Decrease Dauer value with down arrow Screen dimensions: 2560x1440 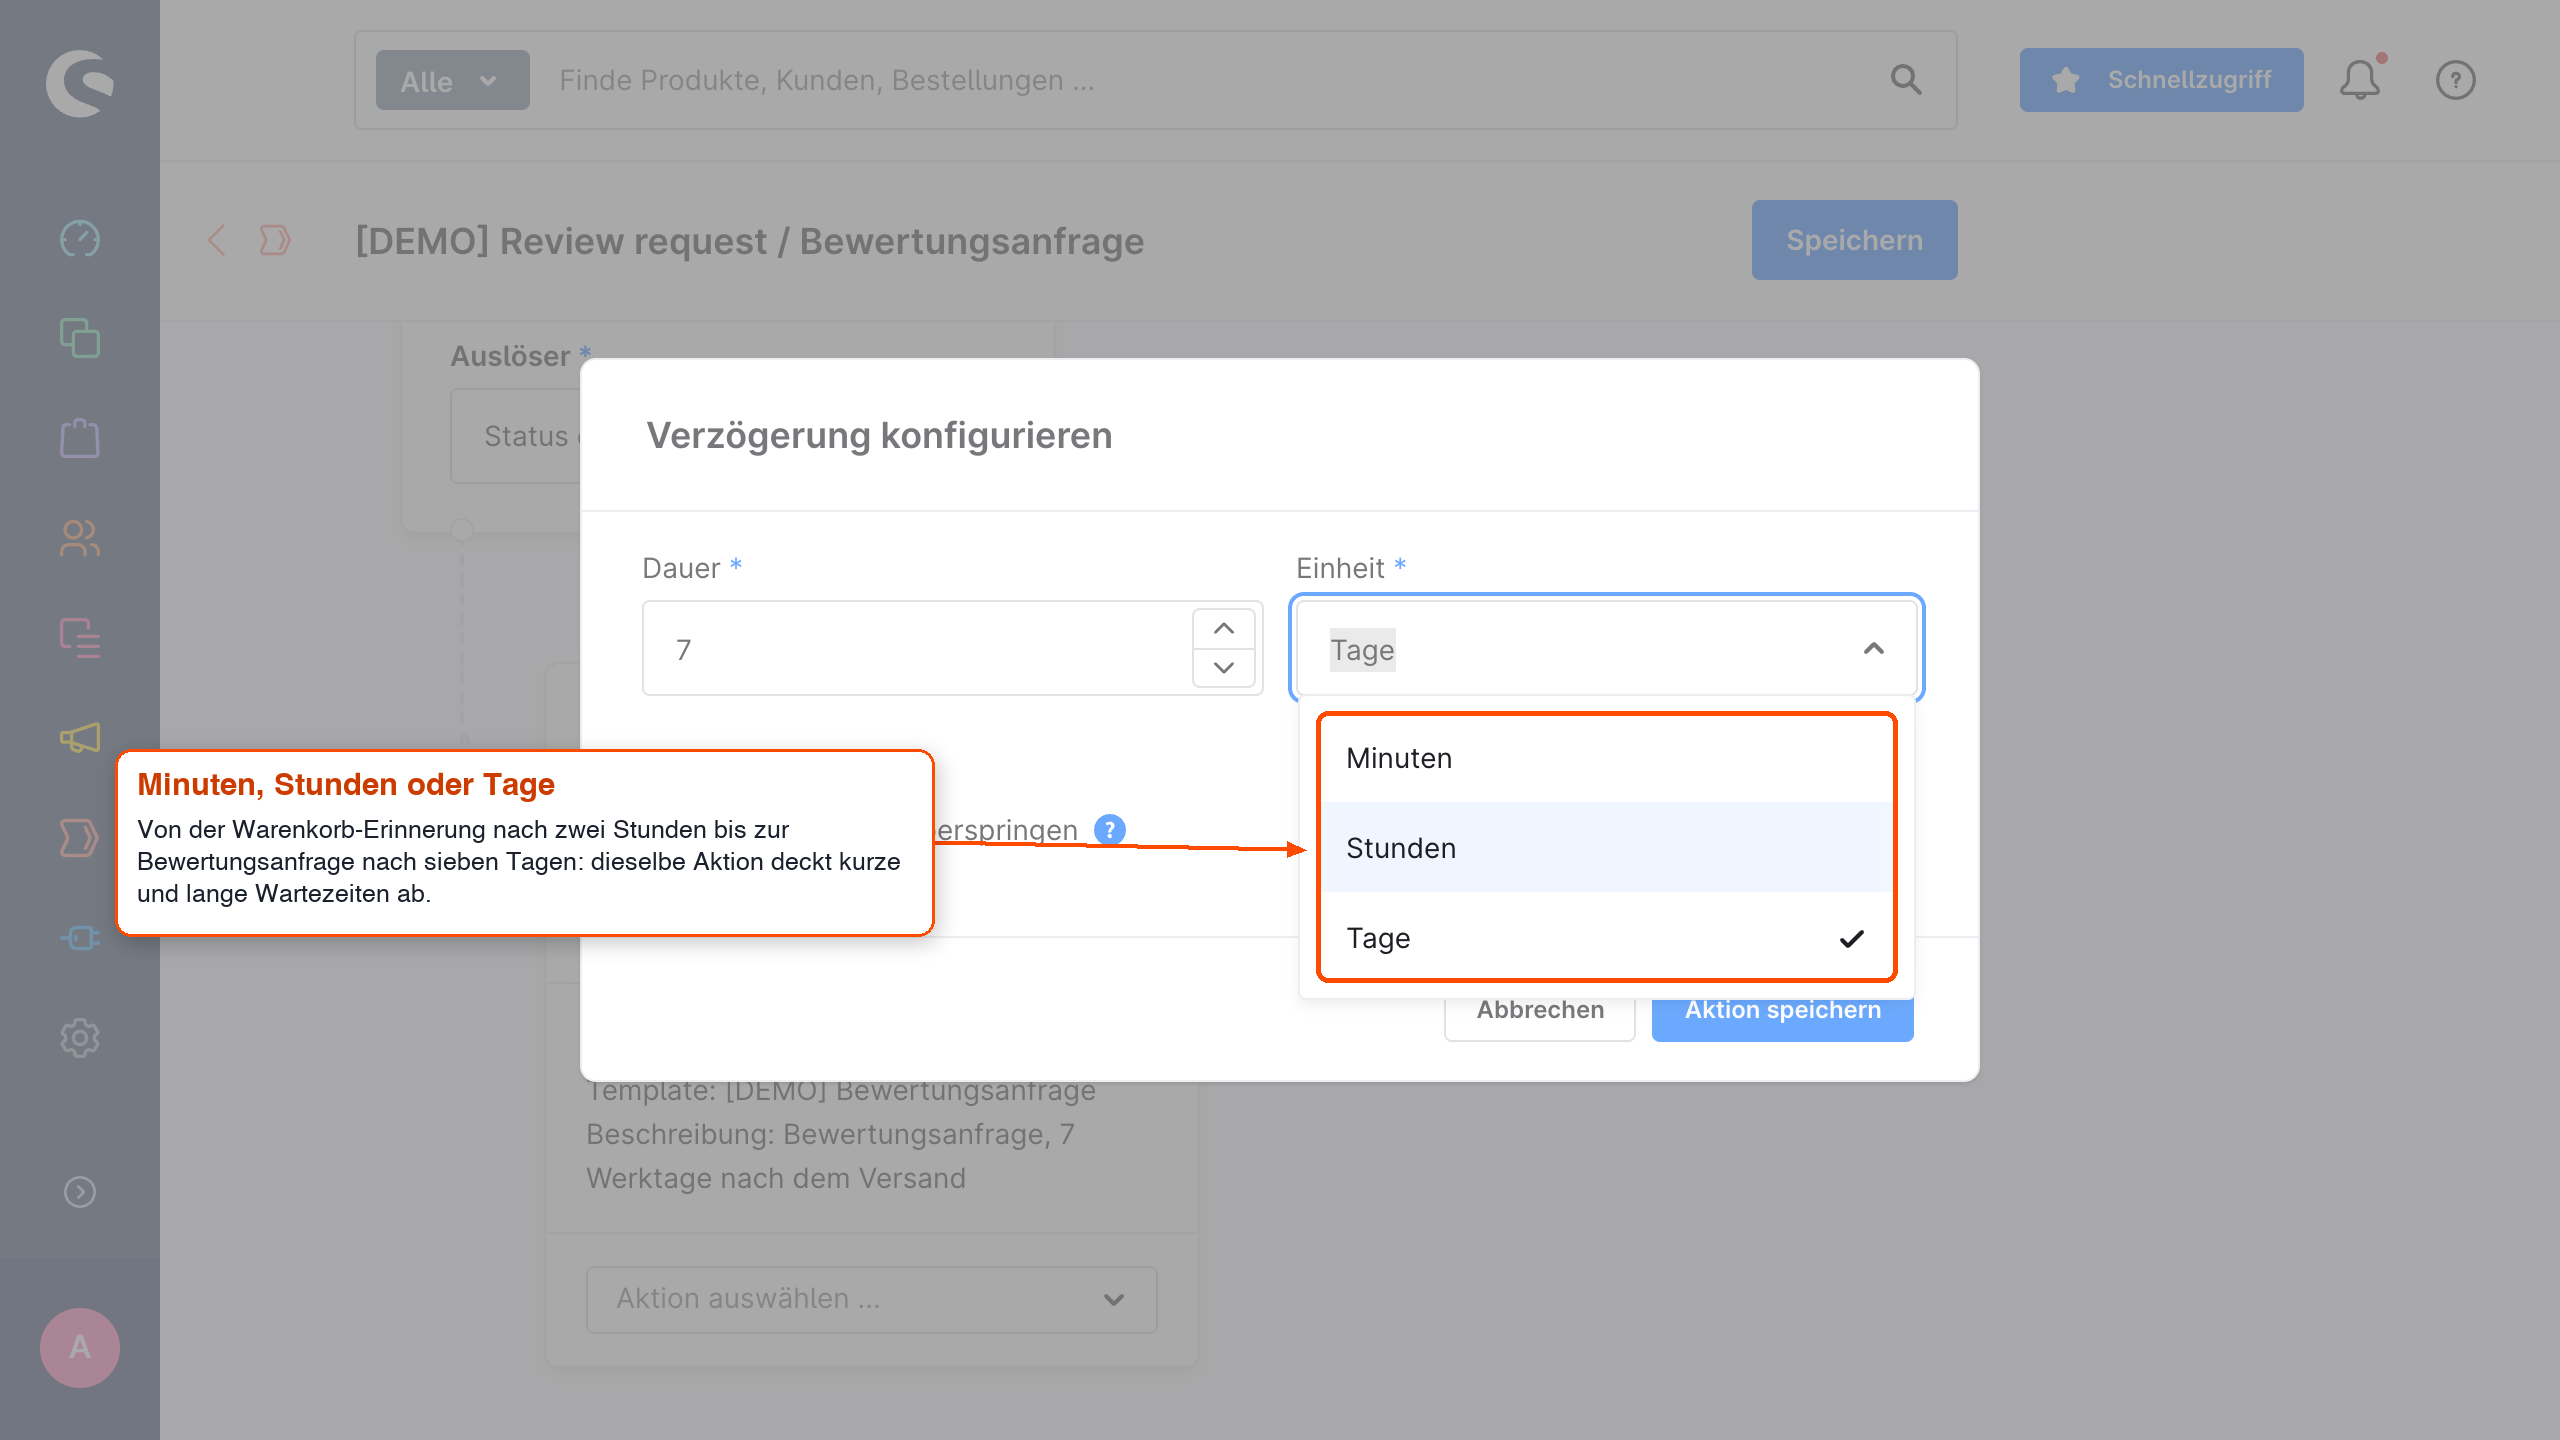[x=1224, y=667]
